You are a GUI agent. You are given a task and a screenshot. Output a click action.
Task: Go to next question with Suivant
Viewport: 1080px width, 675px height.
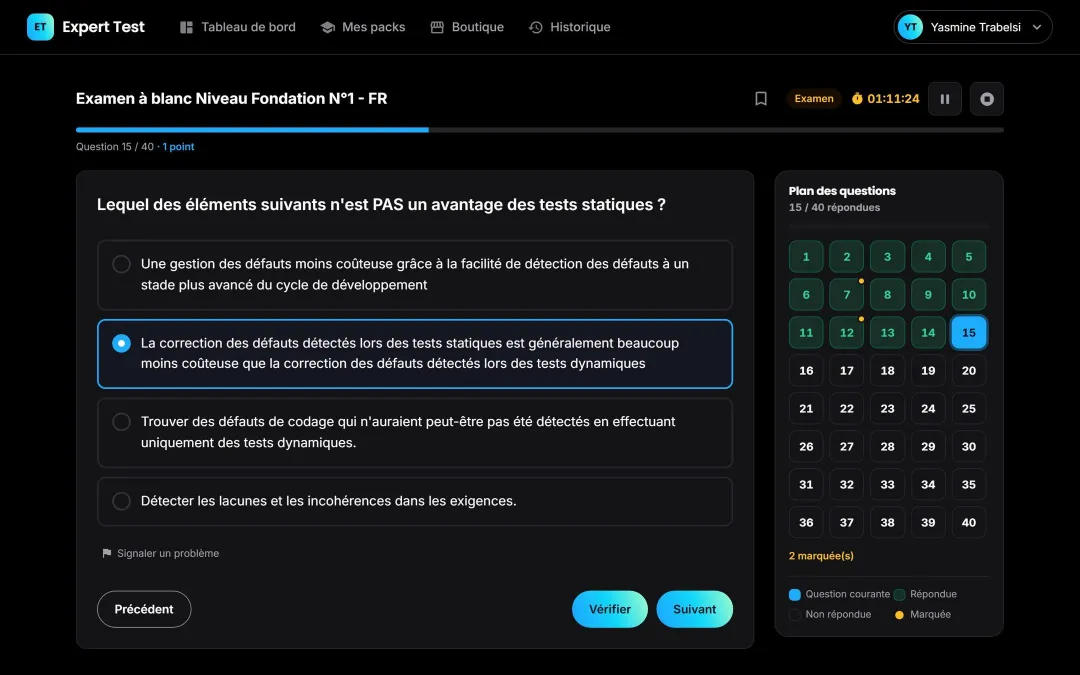click(x=694, y=609)
